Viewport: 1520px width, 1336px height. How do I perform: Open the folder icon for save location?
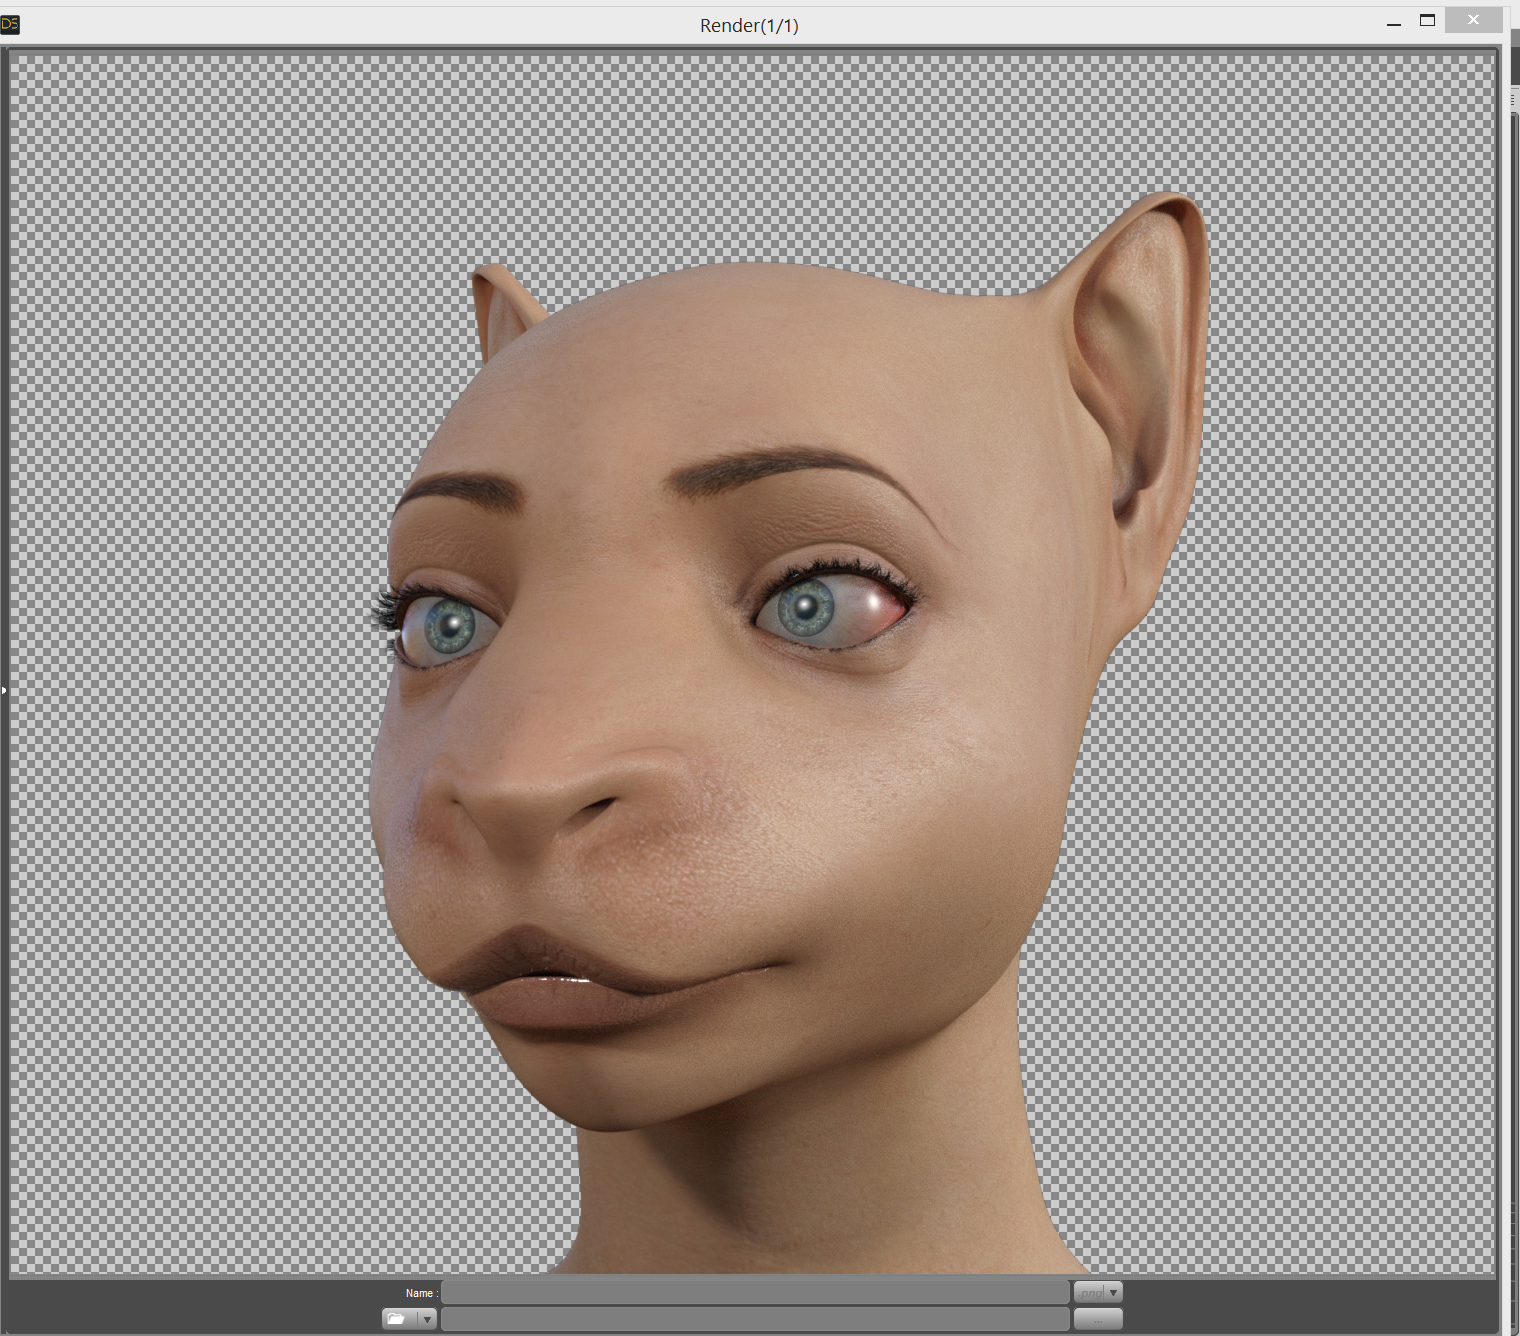[x=398, y=1319]
